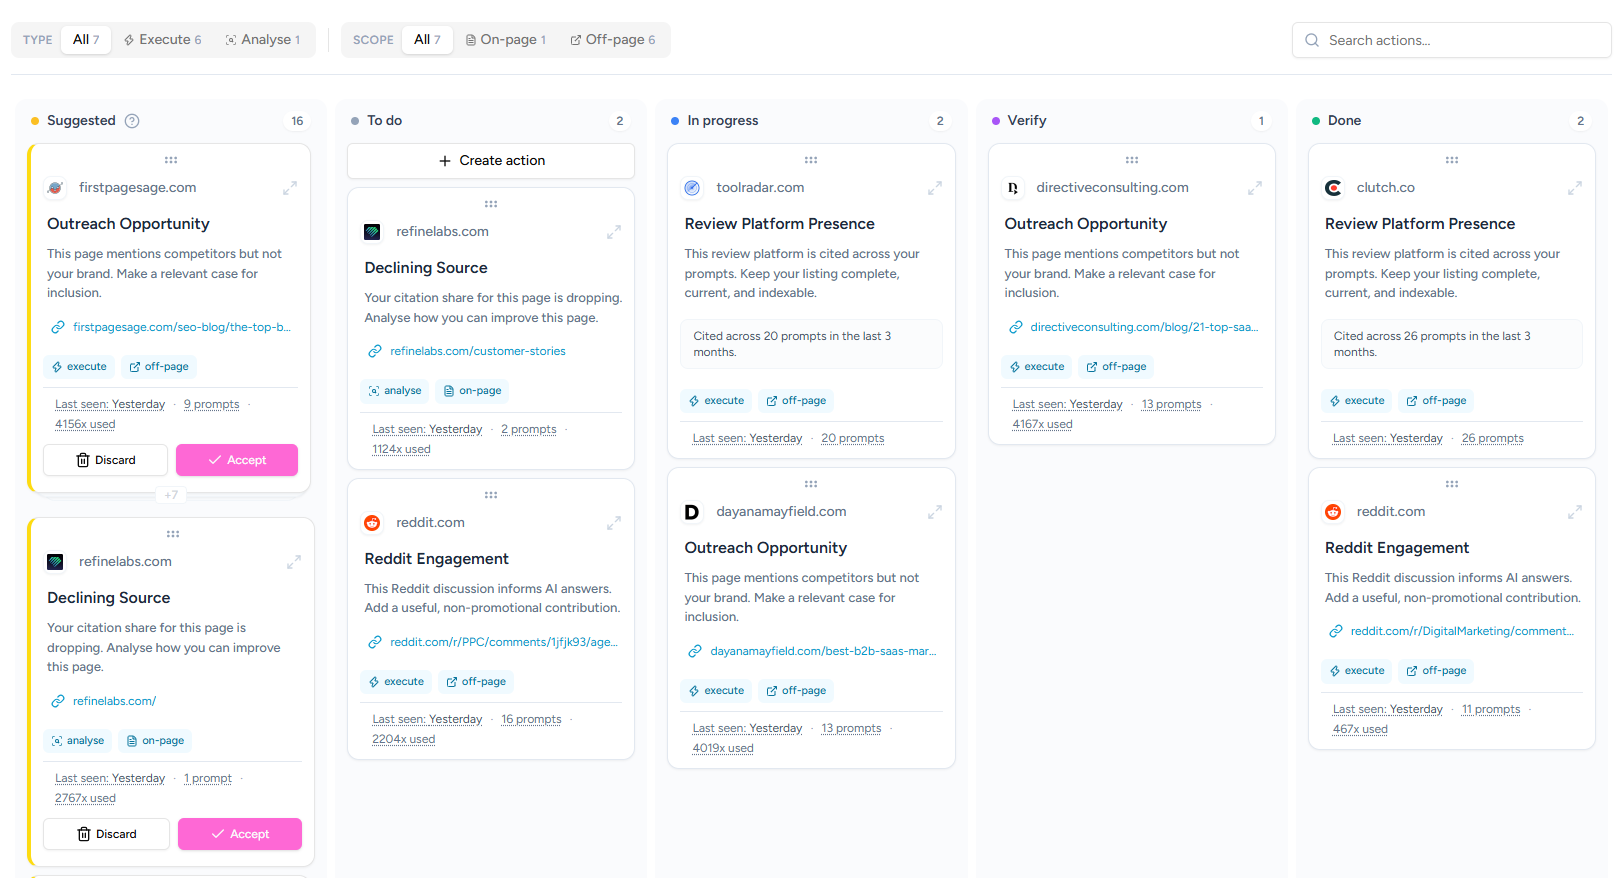Image resolution: width=1622 pixels, height=878 pixels.
Task: Filter scope to Off-page
Action: pos(613,40)
